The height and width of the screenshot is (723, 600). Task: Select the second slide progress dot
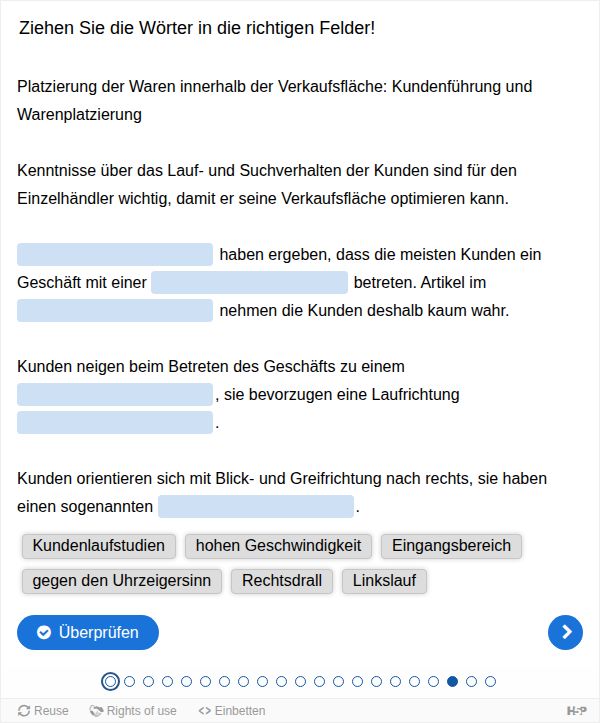pos(130,681)
